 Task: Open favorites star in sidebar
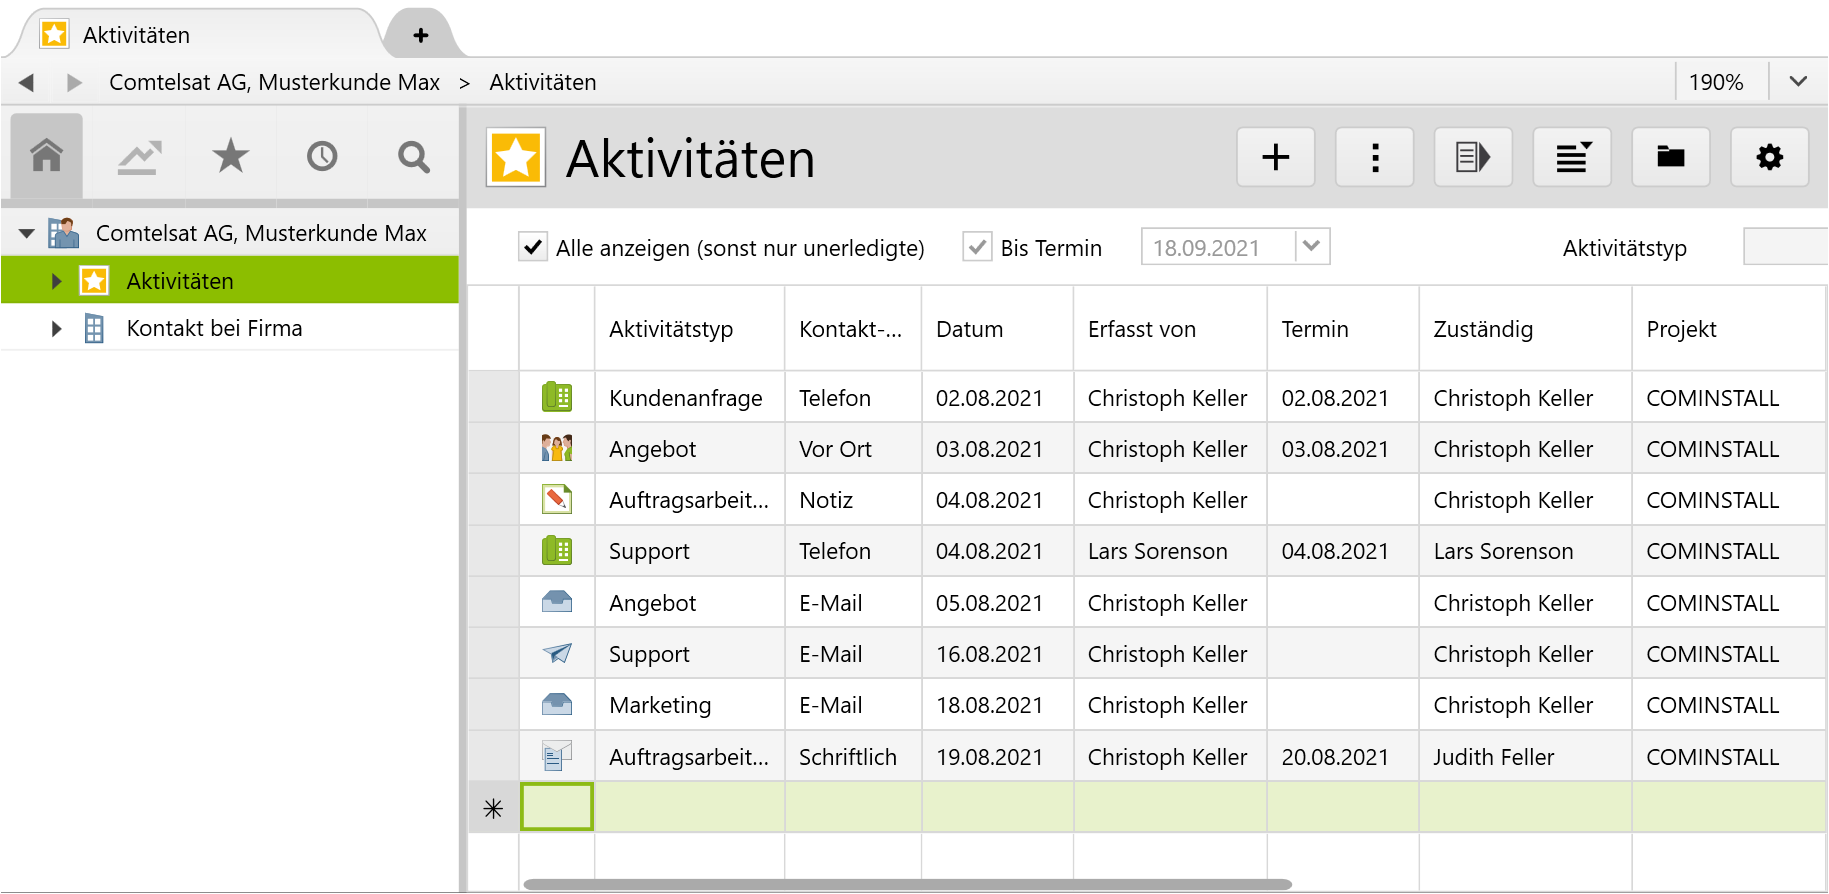click(230, 156)
